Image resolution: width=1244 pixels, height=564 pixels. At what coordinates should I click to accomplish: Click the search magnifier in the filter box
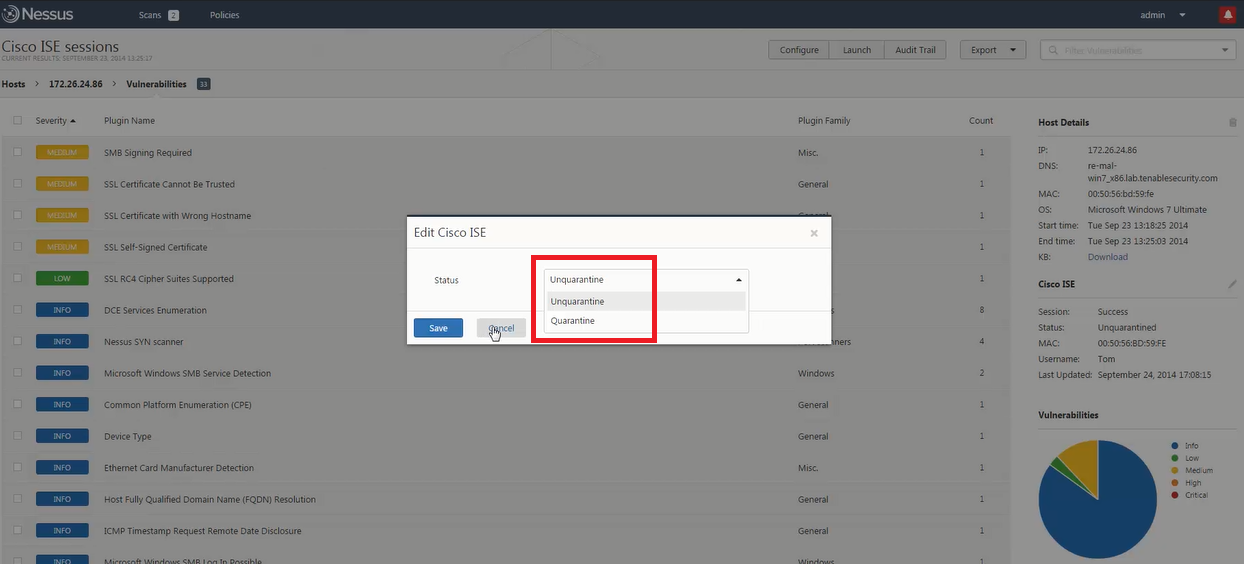(1053, 50)
